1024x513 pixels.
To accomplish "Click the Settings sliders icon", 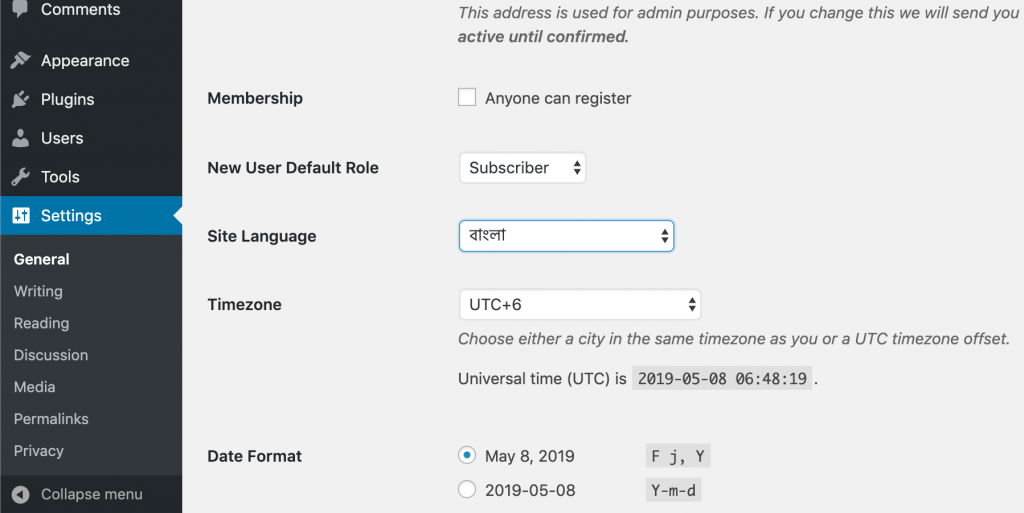I will point(21,215).
